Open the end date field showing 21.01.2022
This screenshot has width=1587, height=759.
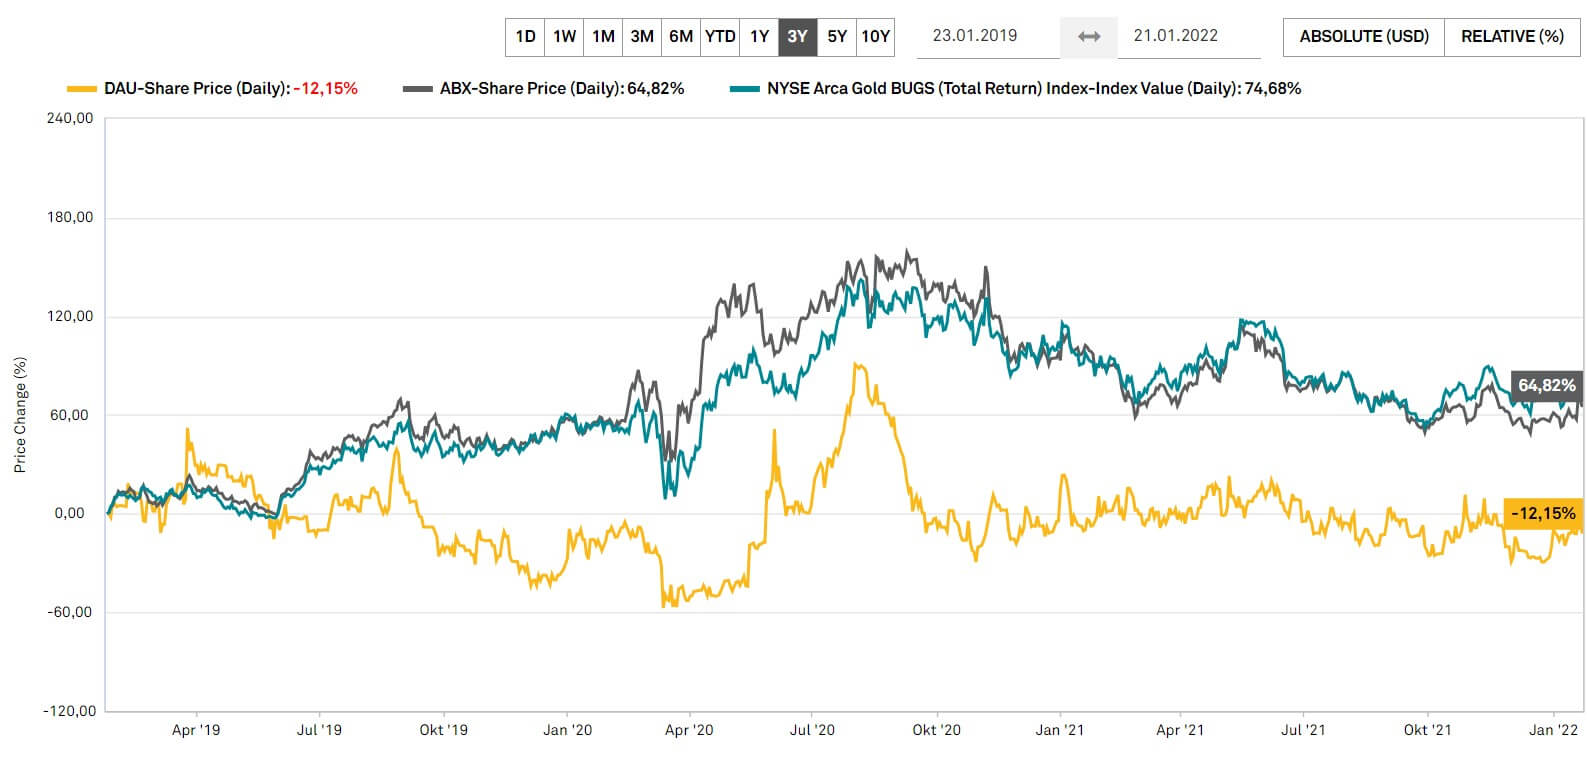point(1175,36)
